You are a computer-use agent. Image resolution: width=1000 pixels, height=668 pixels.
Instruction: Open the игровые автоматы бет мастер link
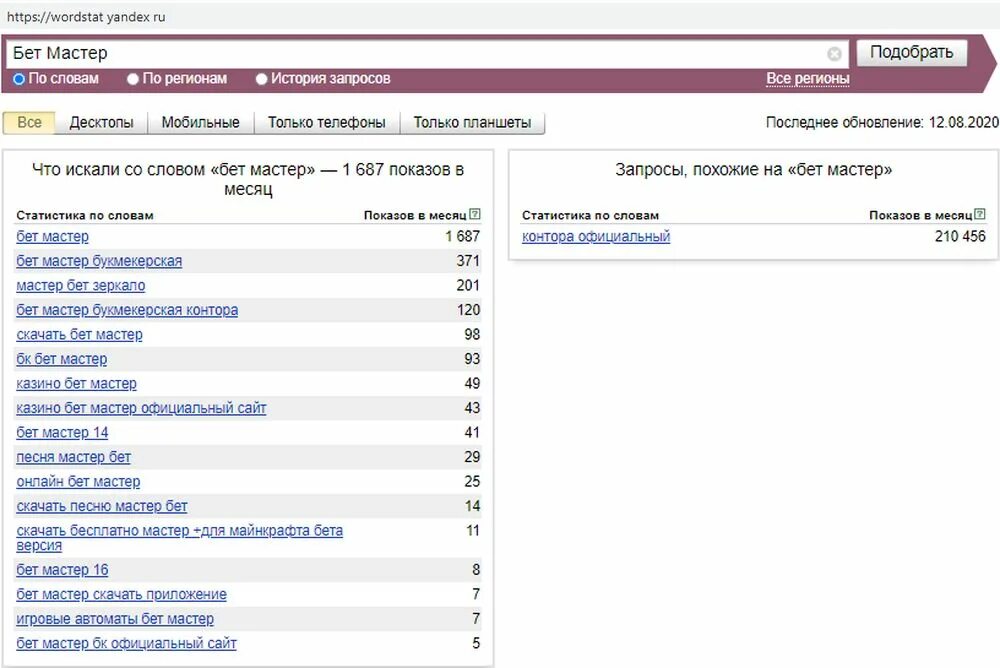115,619
